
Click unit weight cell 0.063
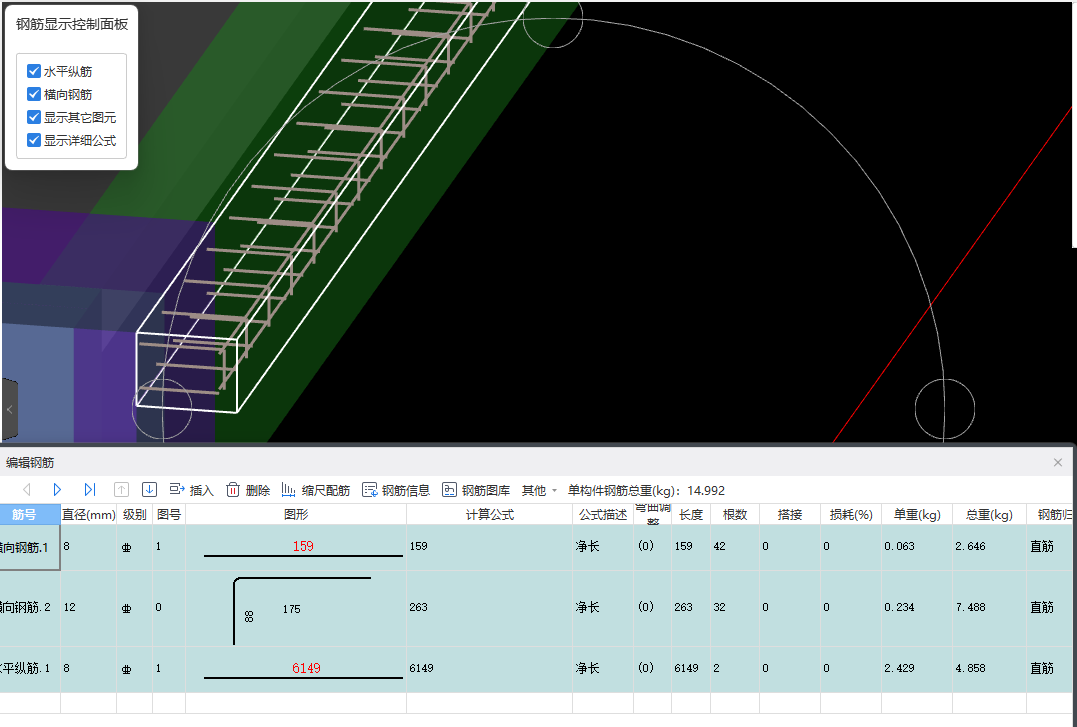917,547
